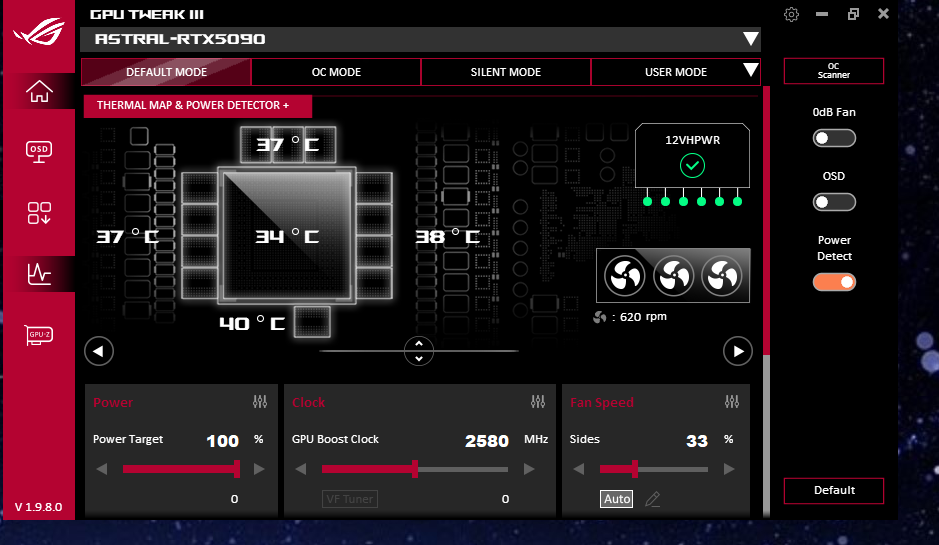Disable the Power Detect switch
The width and height of the screenshot is (939, 545).
[x=834, y=282]
